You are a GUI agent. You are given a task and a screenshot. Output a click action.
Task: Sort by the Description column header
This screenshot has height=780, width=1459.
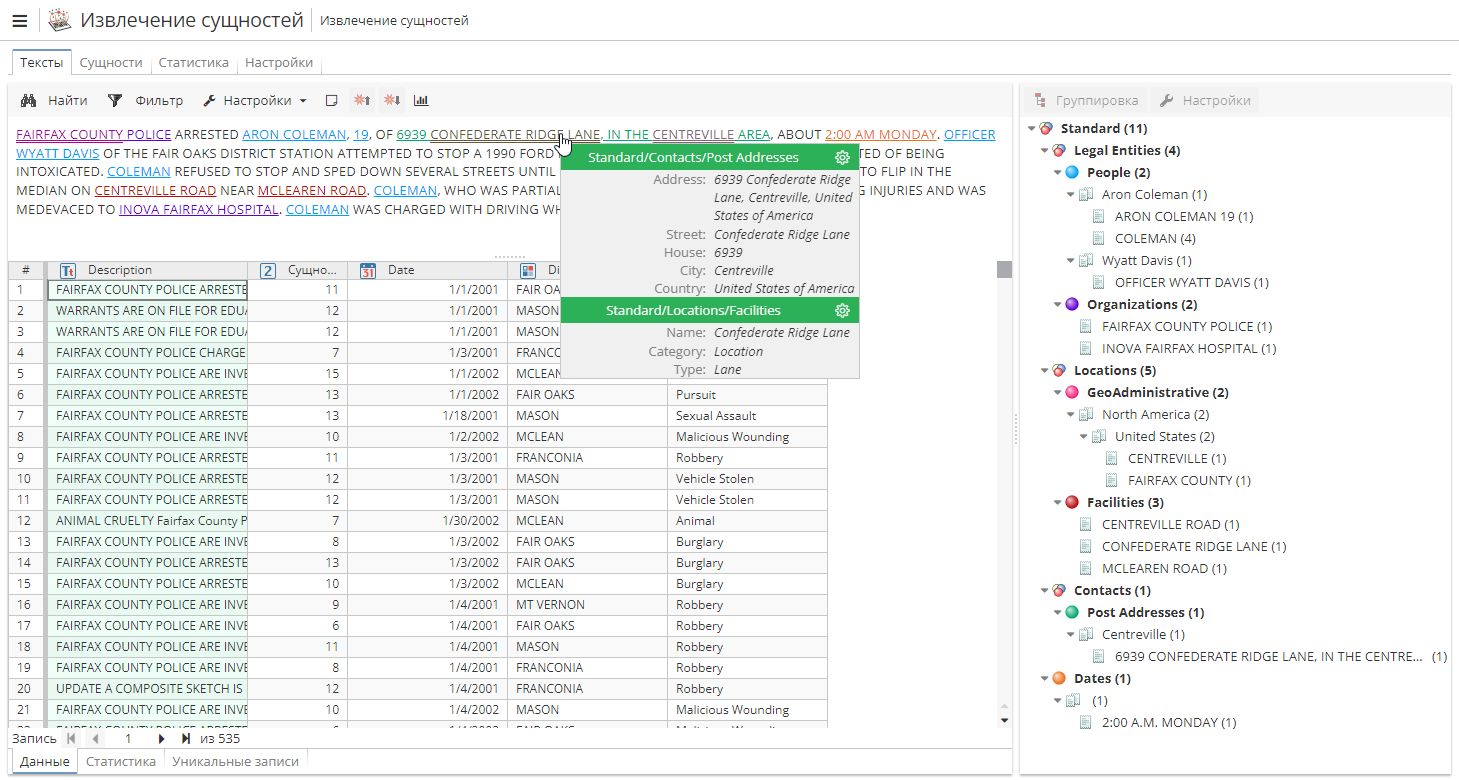click(147, 270)
